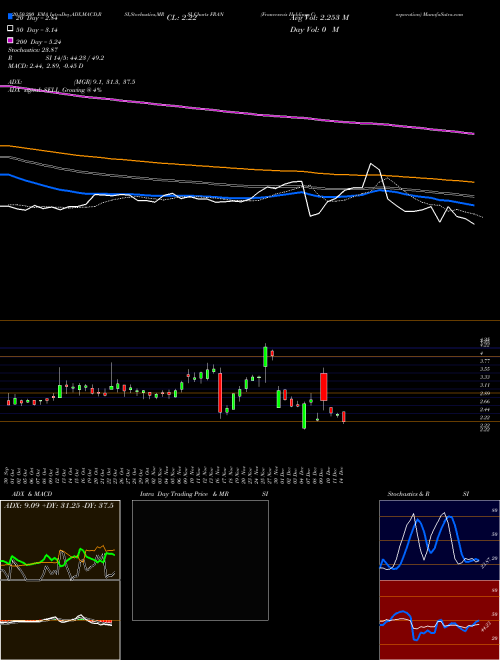Click the Stochastics & RSI panel title
Image resolution: width=500 pixels, height=660 pixels.
click(428, 494)
